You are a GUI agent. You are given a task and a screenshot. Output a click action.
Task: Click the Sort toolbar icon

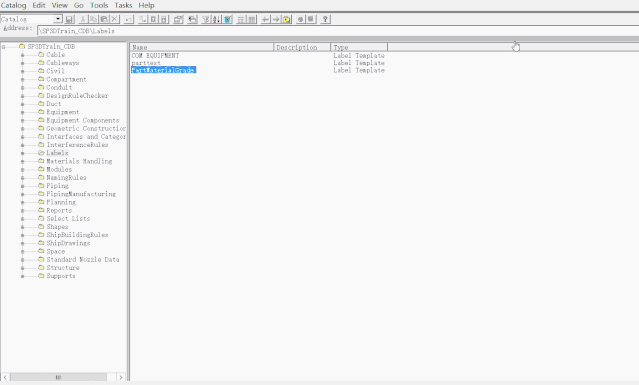[217, 19]
